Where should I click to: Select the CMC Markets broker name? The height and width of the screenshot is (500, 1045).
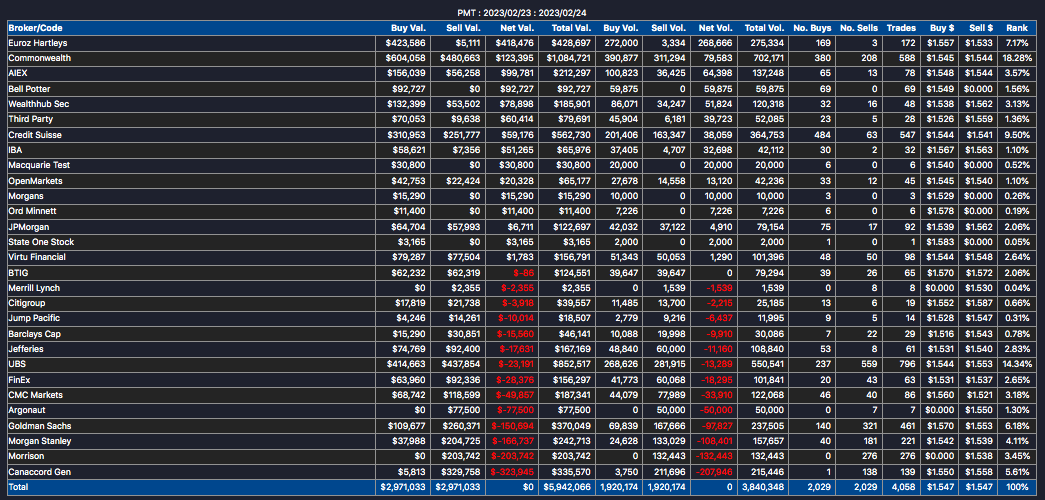pyautogui.click(x=35, y=395)
